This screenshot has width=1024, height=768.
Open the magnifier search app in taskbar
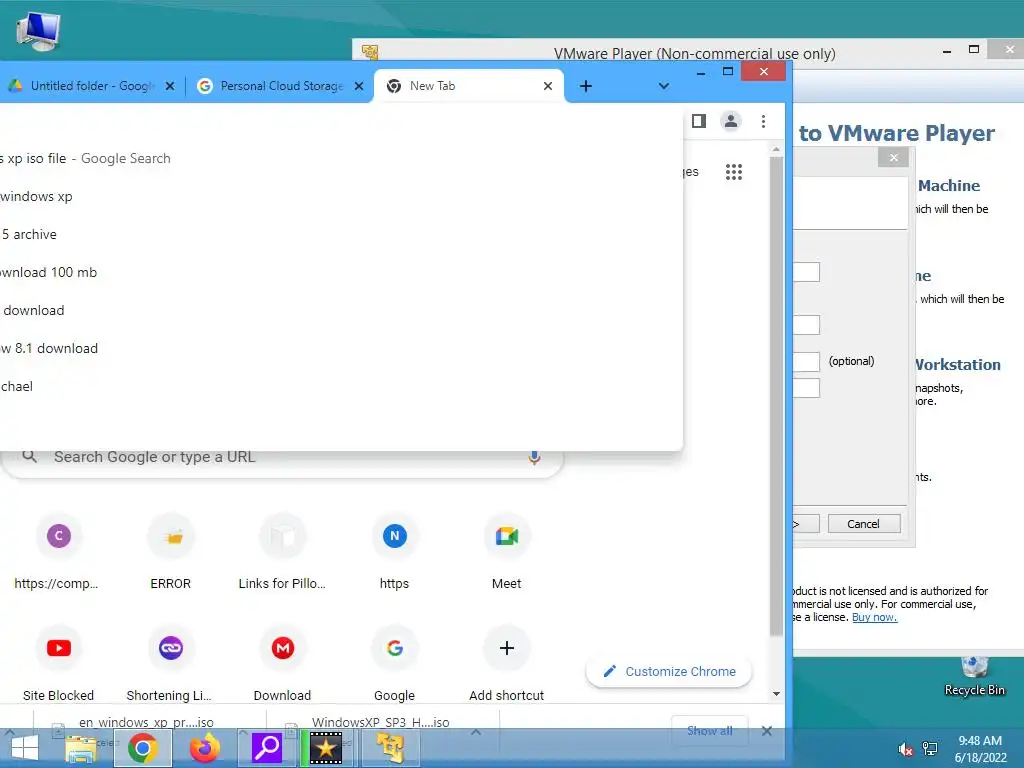[266, 748]
